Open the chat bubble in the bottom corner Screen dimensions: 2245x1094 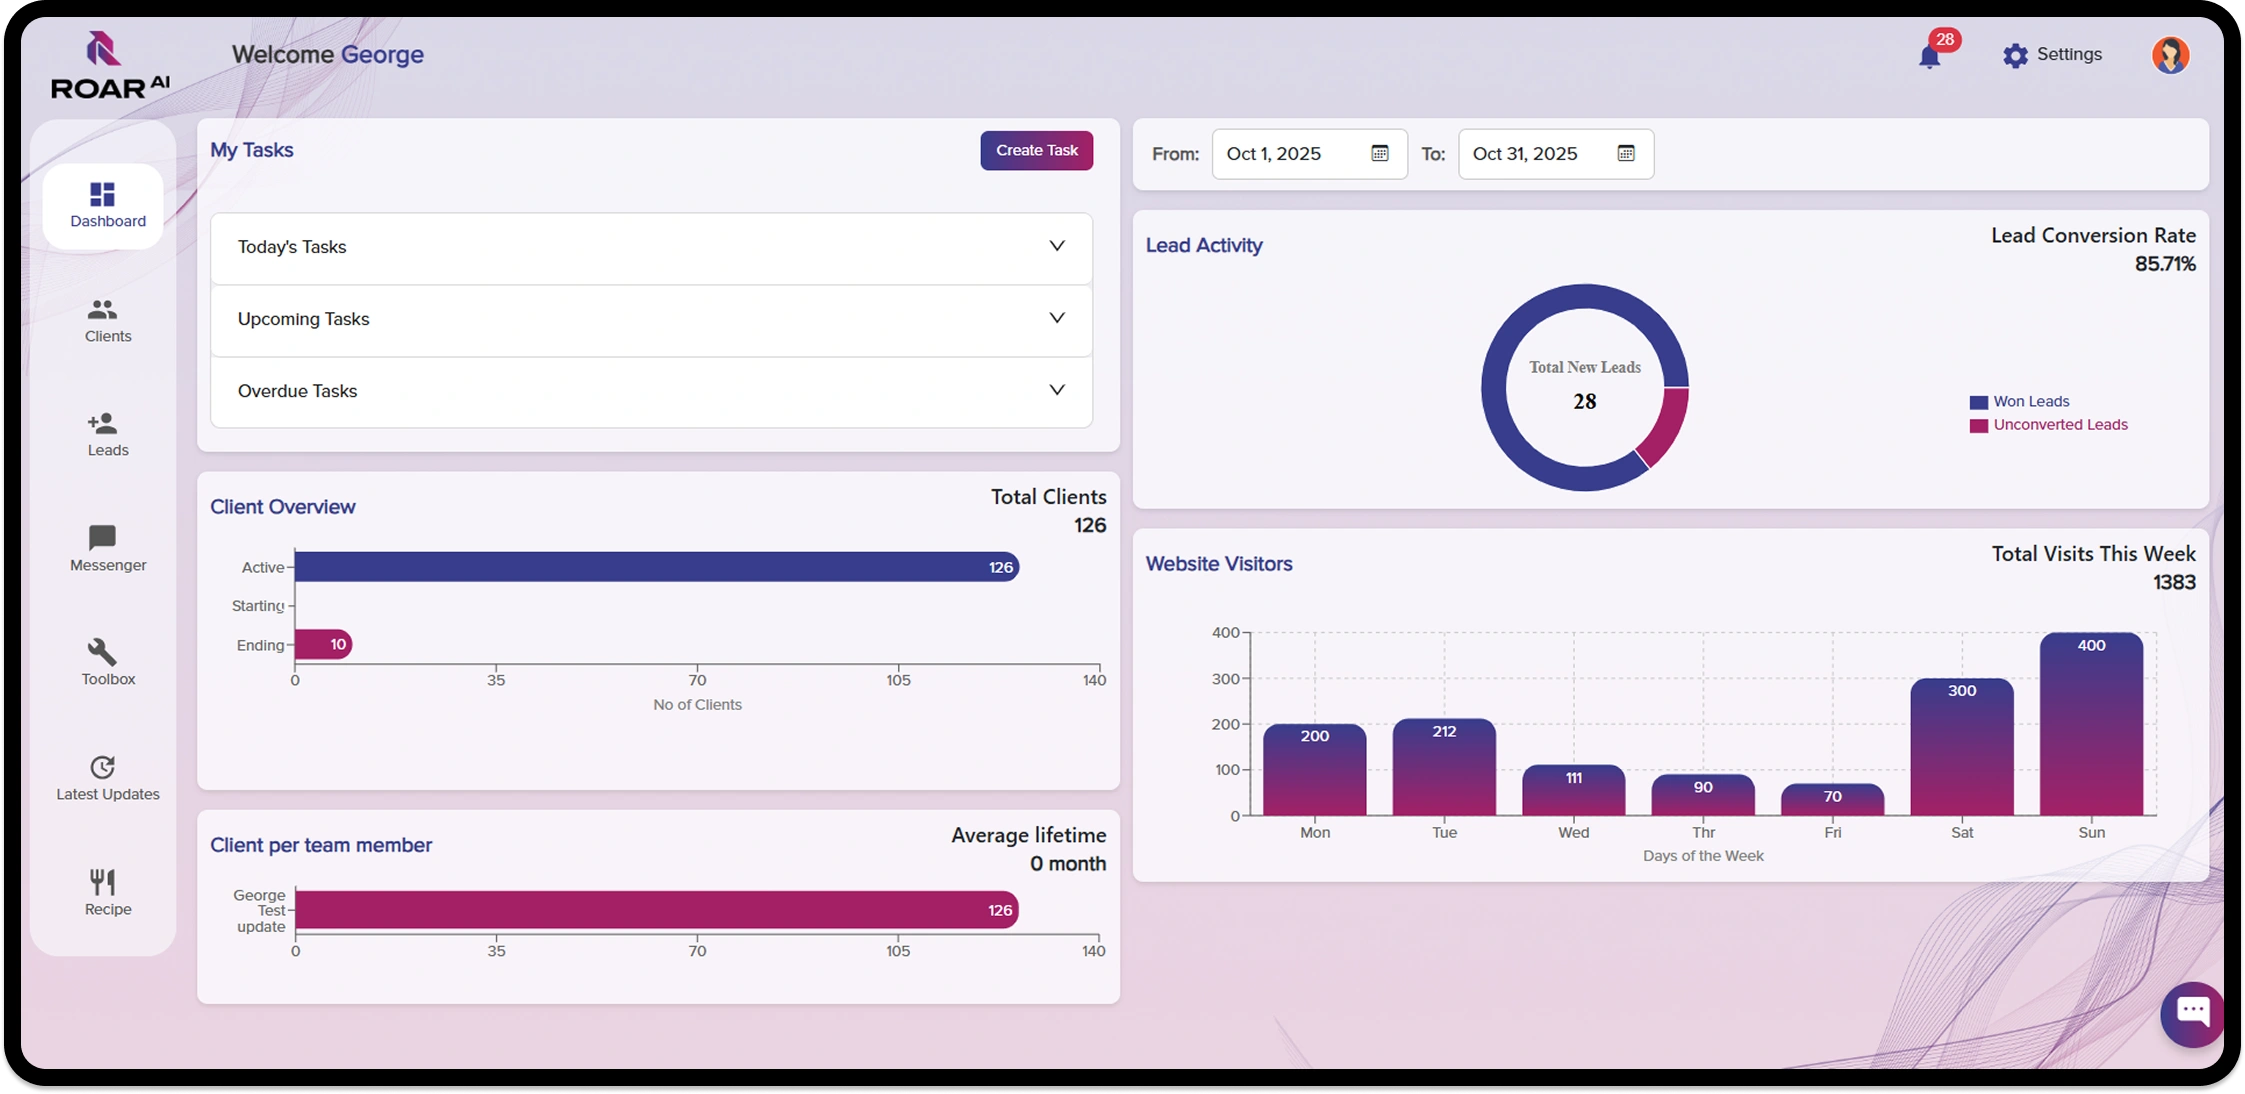[2193, 1013]
